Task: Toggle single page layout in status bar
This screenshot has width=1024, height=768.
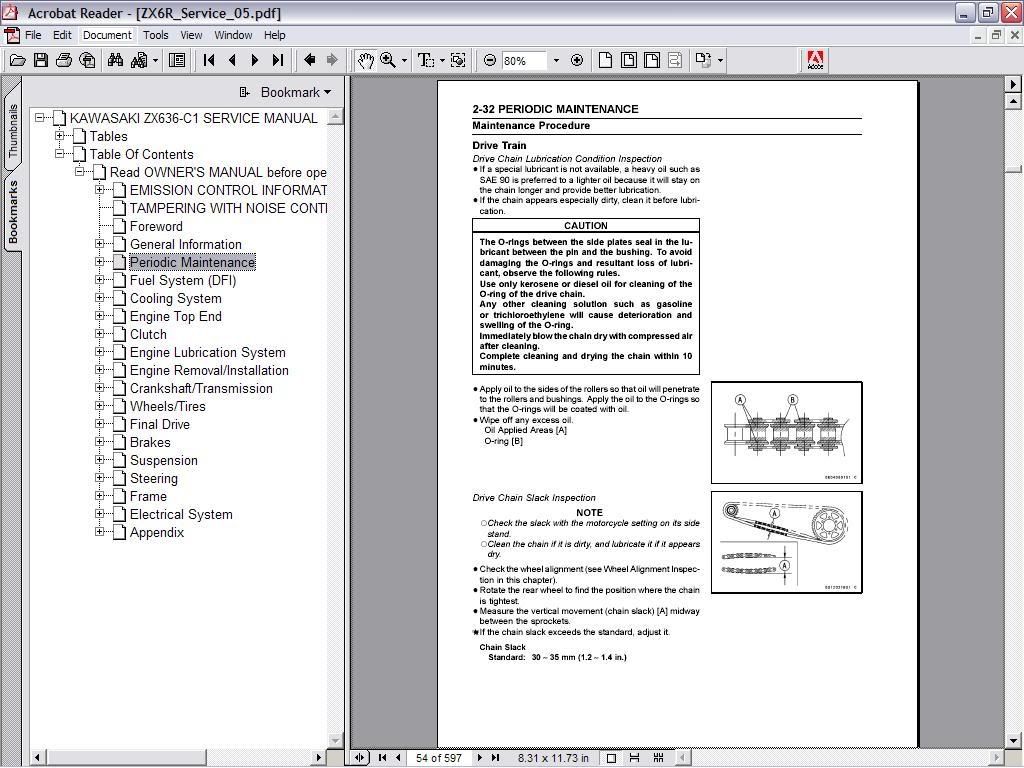Action: tap(612, 758)
